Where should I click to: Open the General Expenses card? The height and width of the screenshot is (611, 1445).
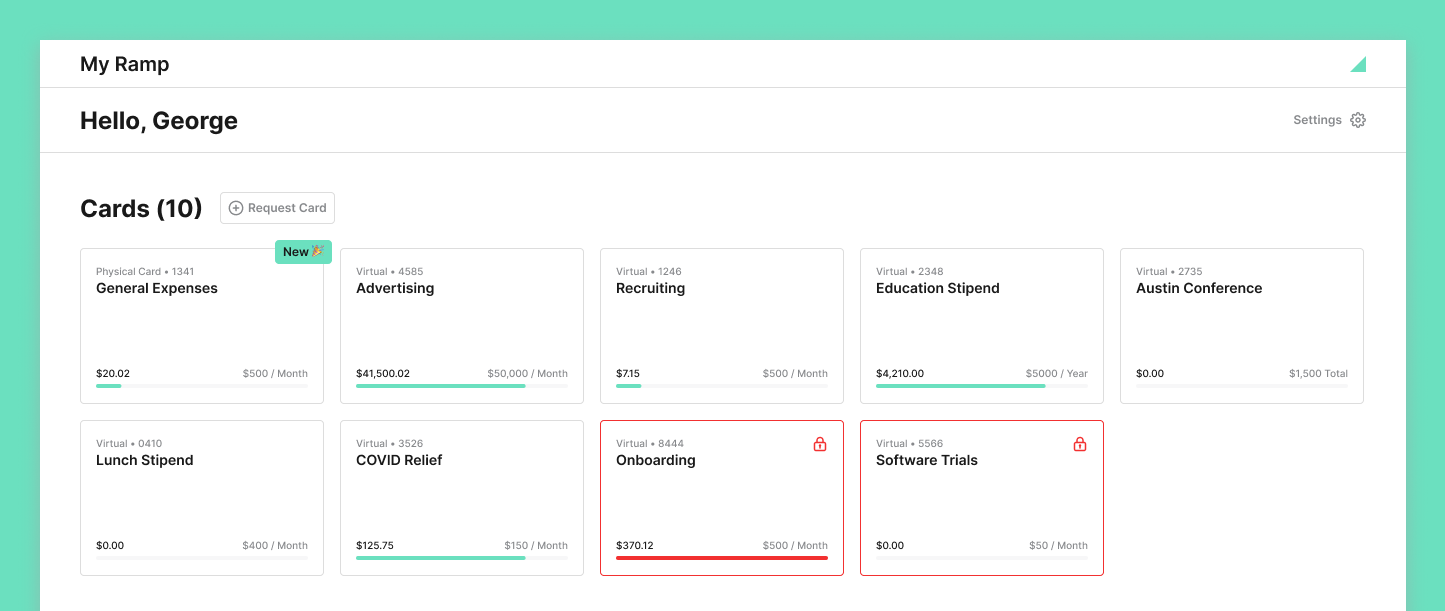[x=202, y=326]
